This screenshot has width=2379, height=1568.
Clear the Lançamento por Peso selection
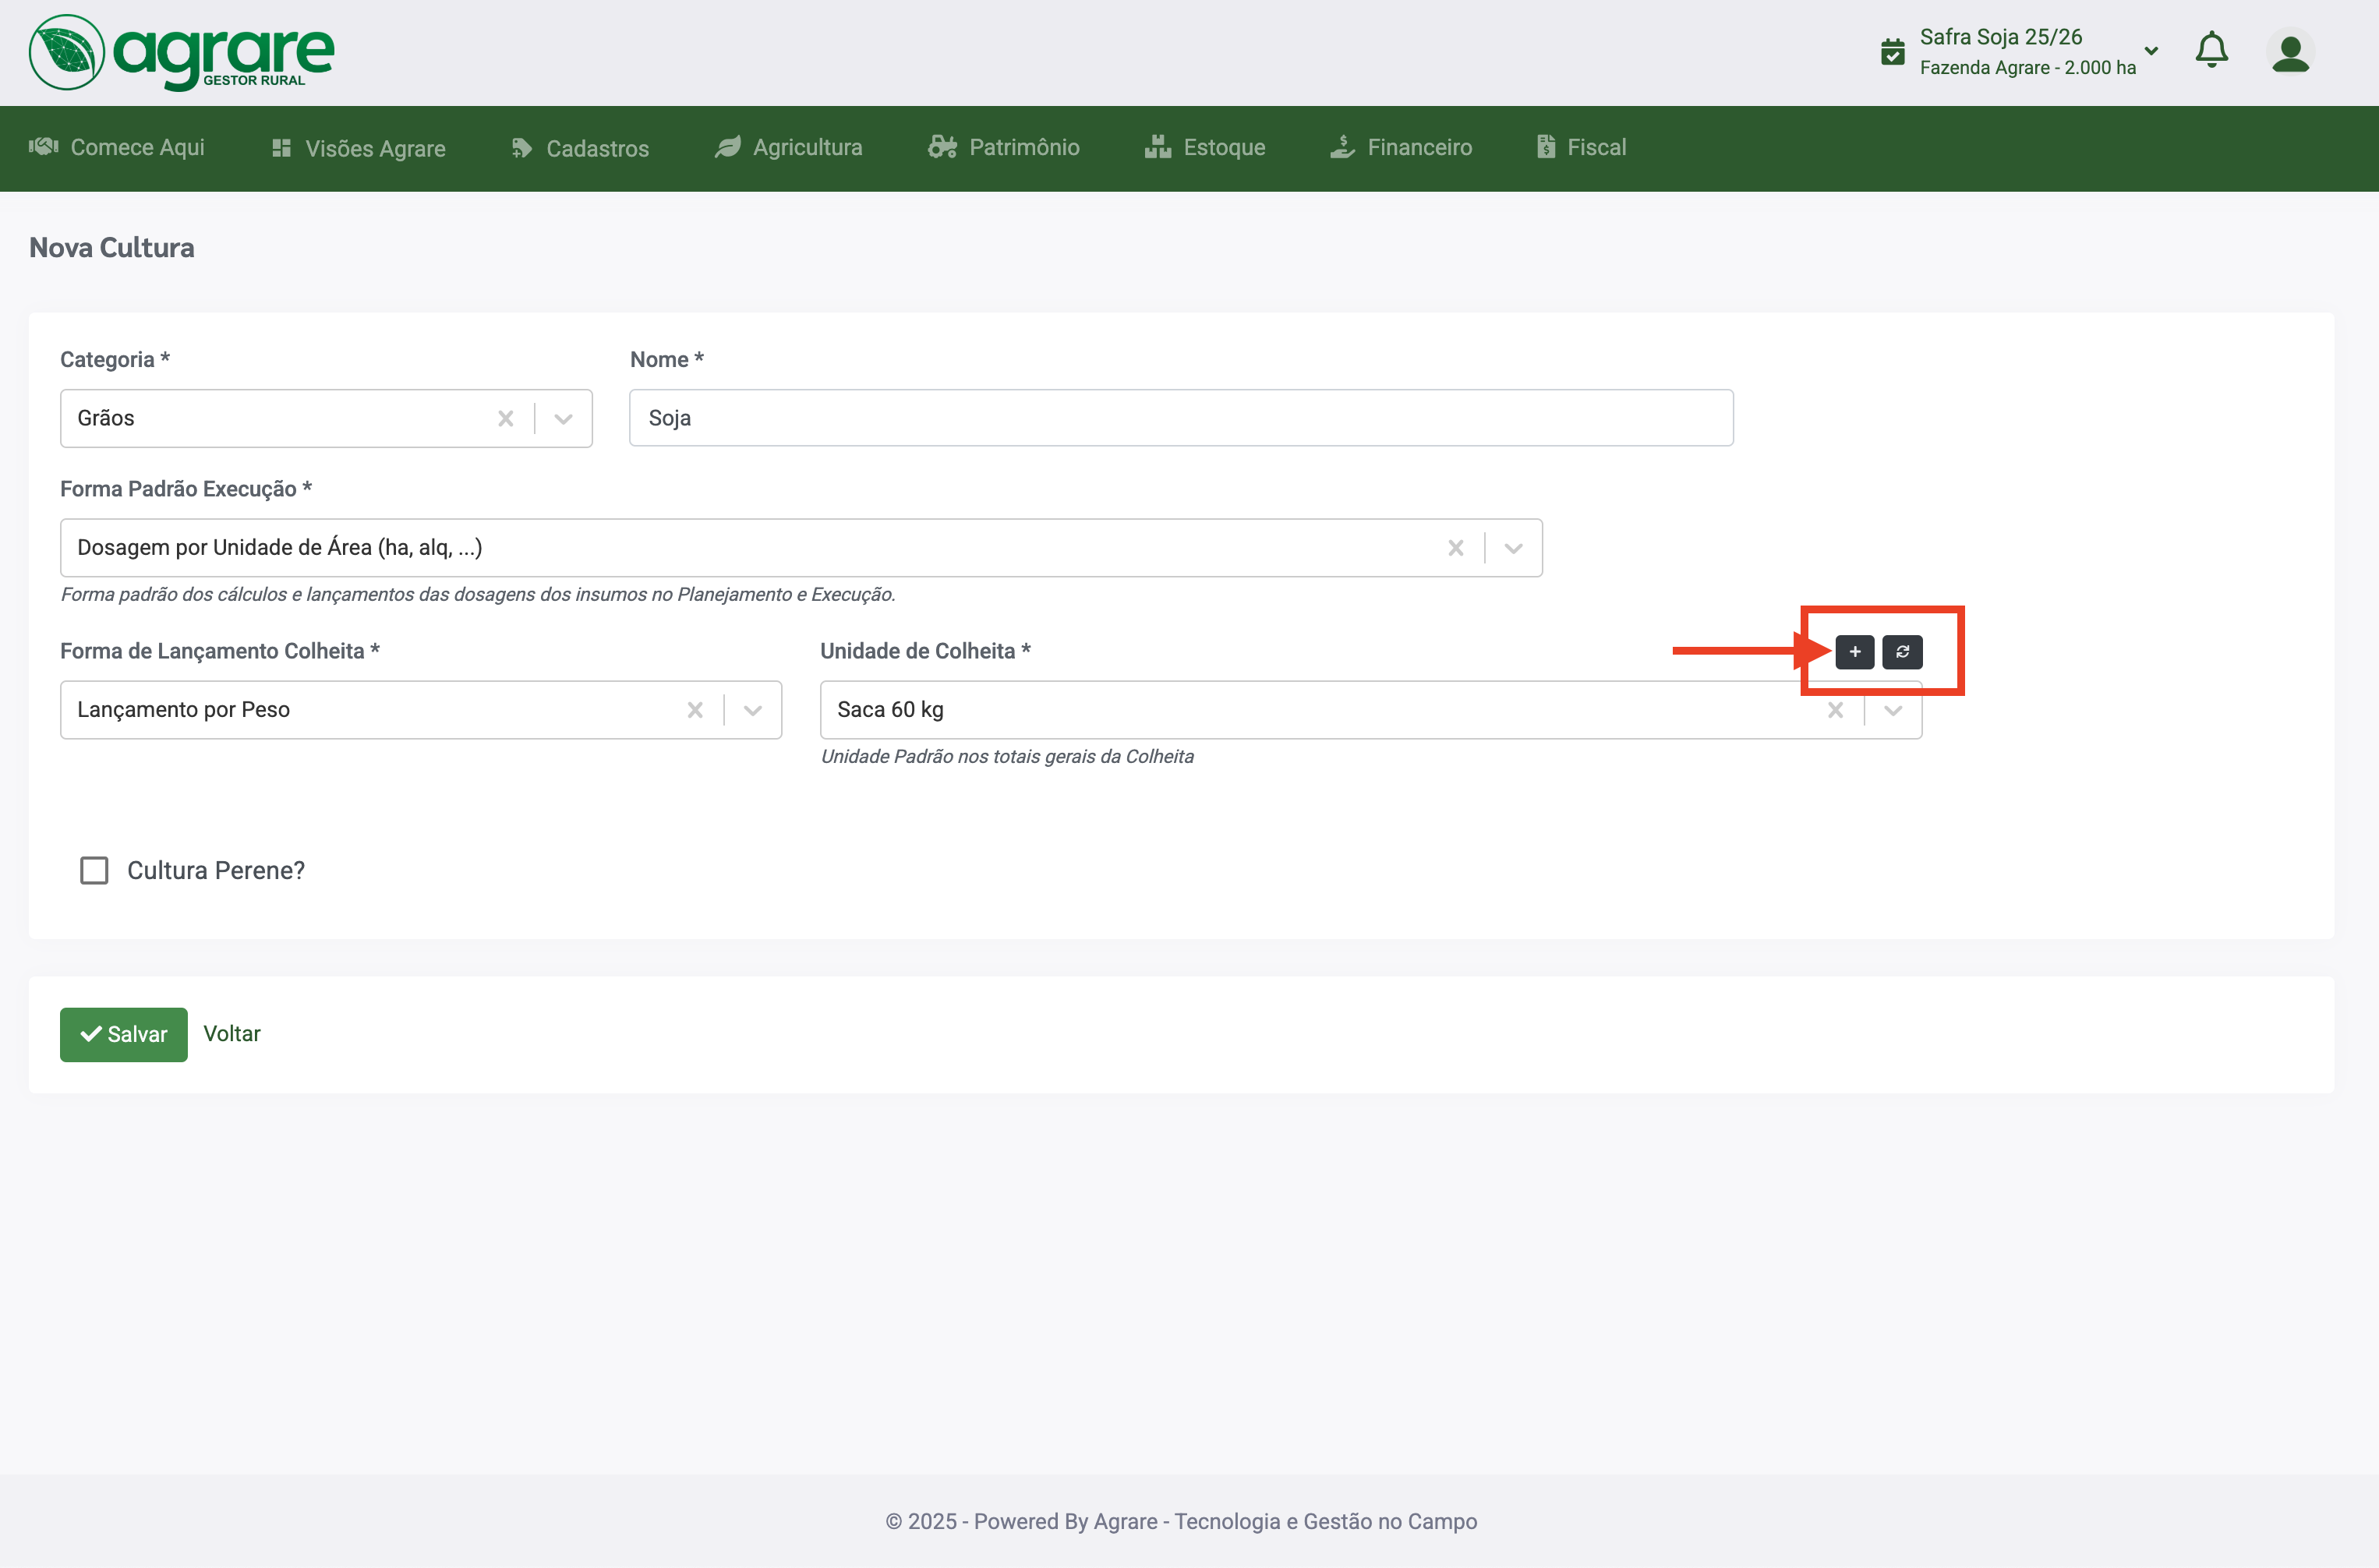(x=695, y=710)
